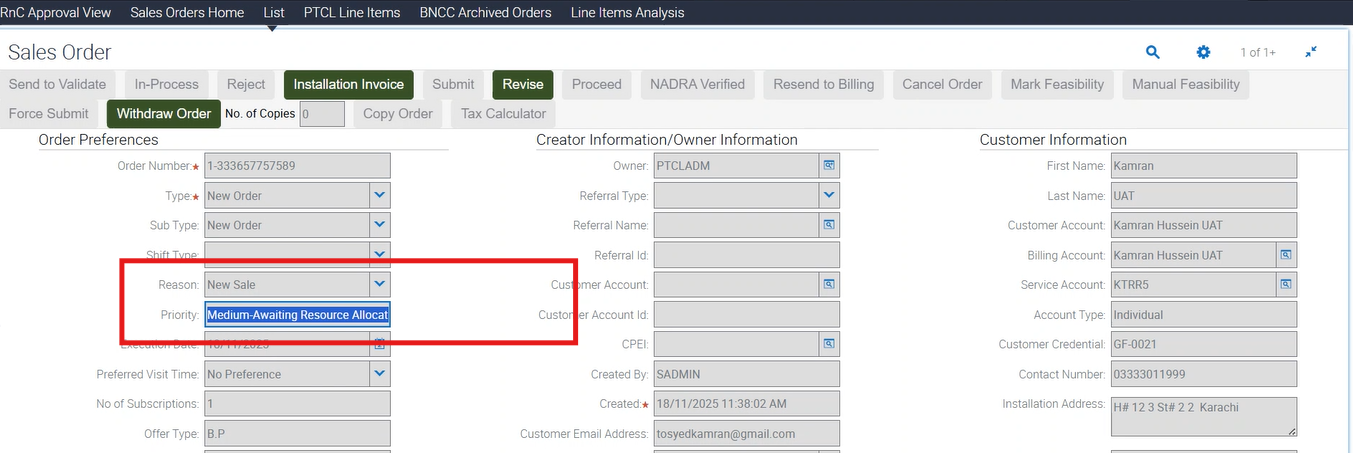Open the CPEI field lookup icon
Image resolution: width=1353 pixels, height=453 pixels.
[829, 344]
